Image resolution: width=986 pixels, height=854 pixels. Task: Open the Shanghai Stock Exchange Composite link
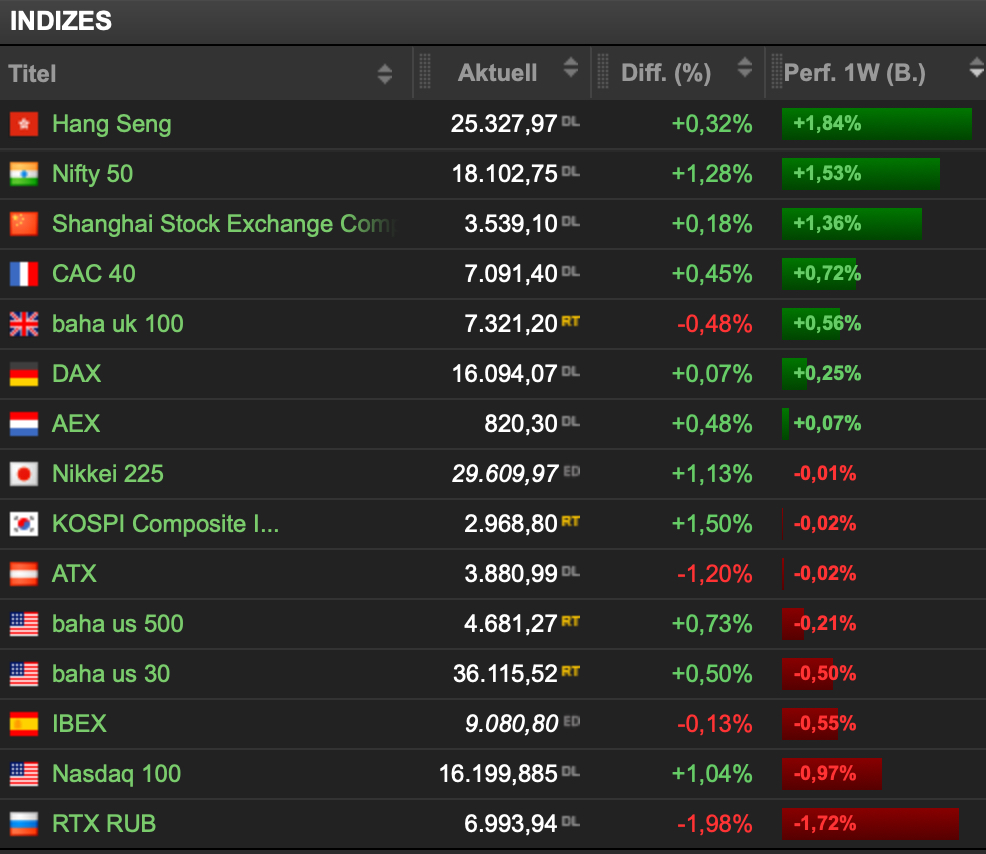tap(223, 225)
